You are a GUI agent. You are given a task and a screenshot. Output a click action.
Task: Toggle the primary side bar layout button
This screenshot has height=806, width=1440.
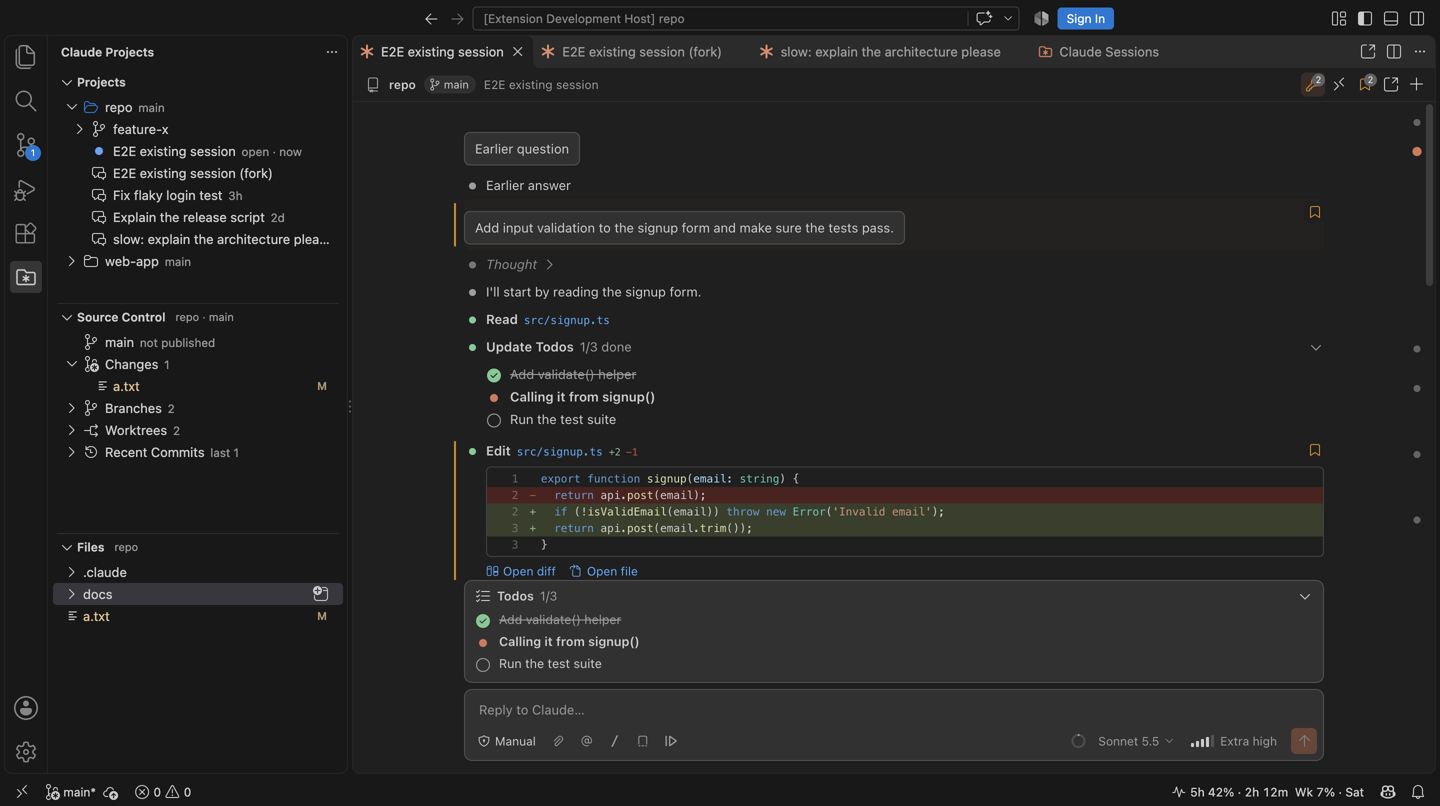point(1365,19)
